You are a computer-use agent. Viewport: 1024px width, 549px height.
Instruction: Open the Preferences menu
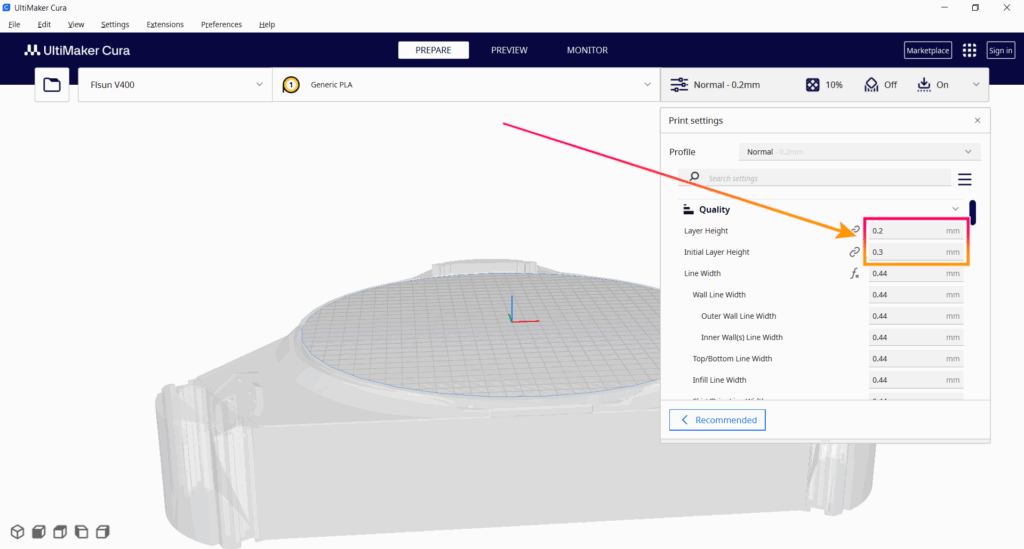coord(221,24)
